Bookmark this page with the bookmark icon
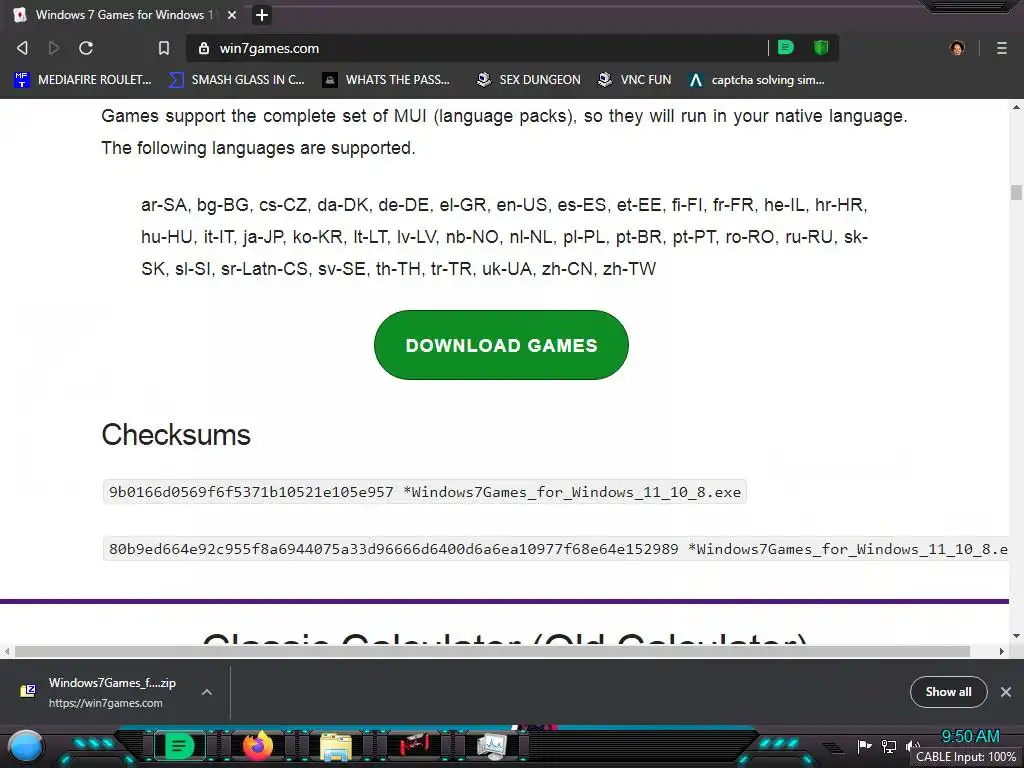 164,48
